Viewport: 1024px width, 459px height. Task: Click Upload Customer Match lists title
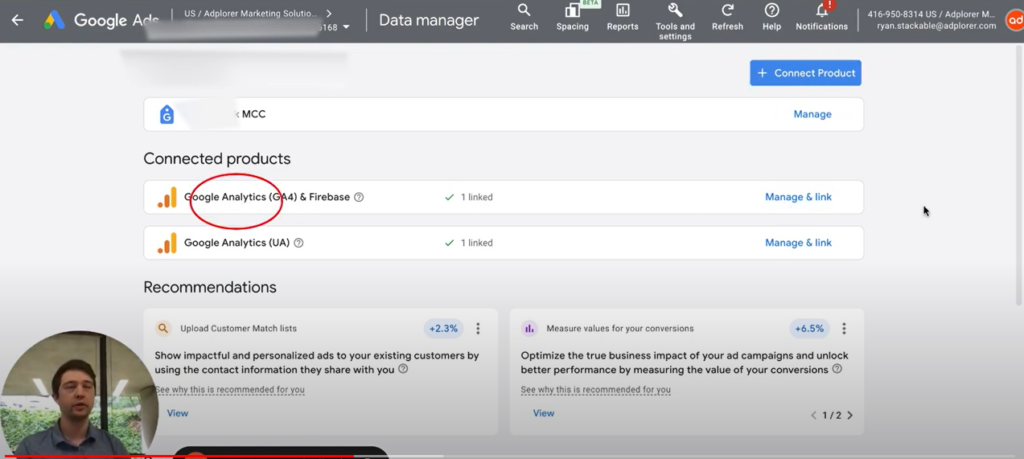[x=238, y=328]
